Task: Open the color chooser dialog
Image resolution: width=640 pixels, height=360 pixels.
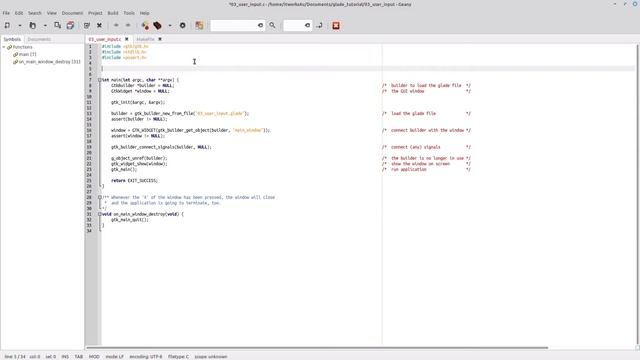Action: click(x=199, y=25)
